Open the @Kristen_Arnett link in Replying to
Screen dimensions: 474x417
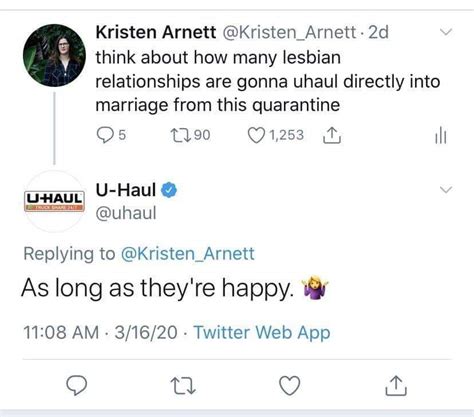point(188,254)
